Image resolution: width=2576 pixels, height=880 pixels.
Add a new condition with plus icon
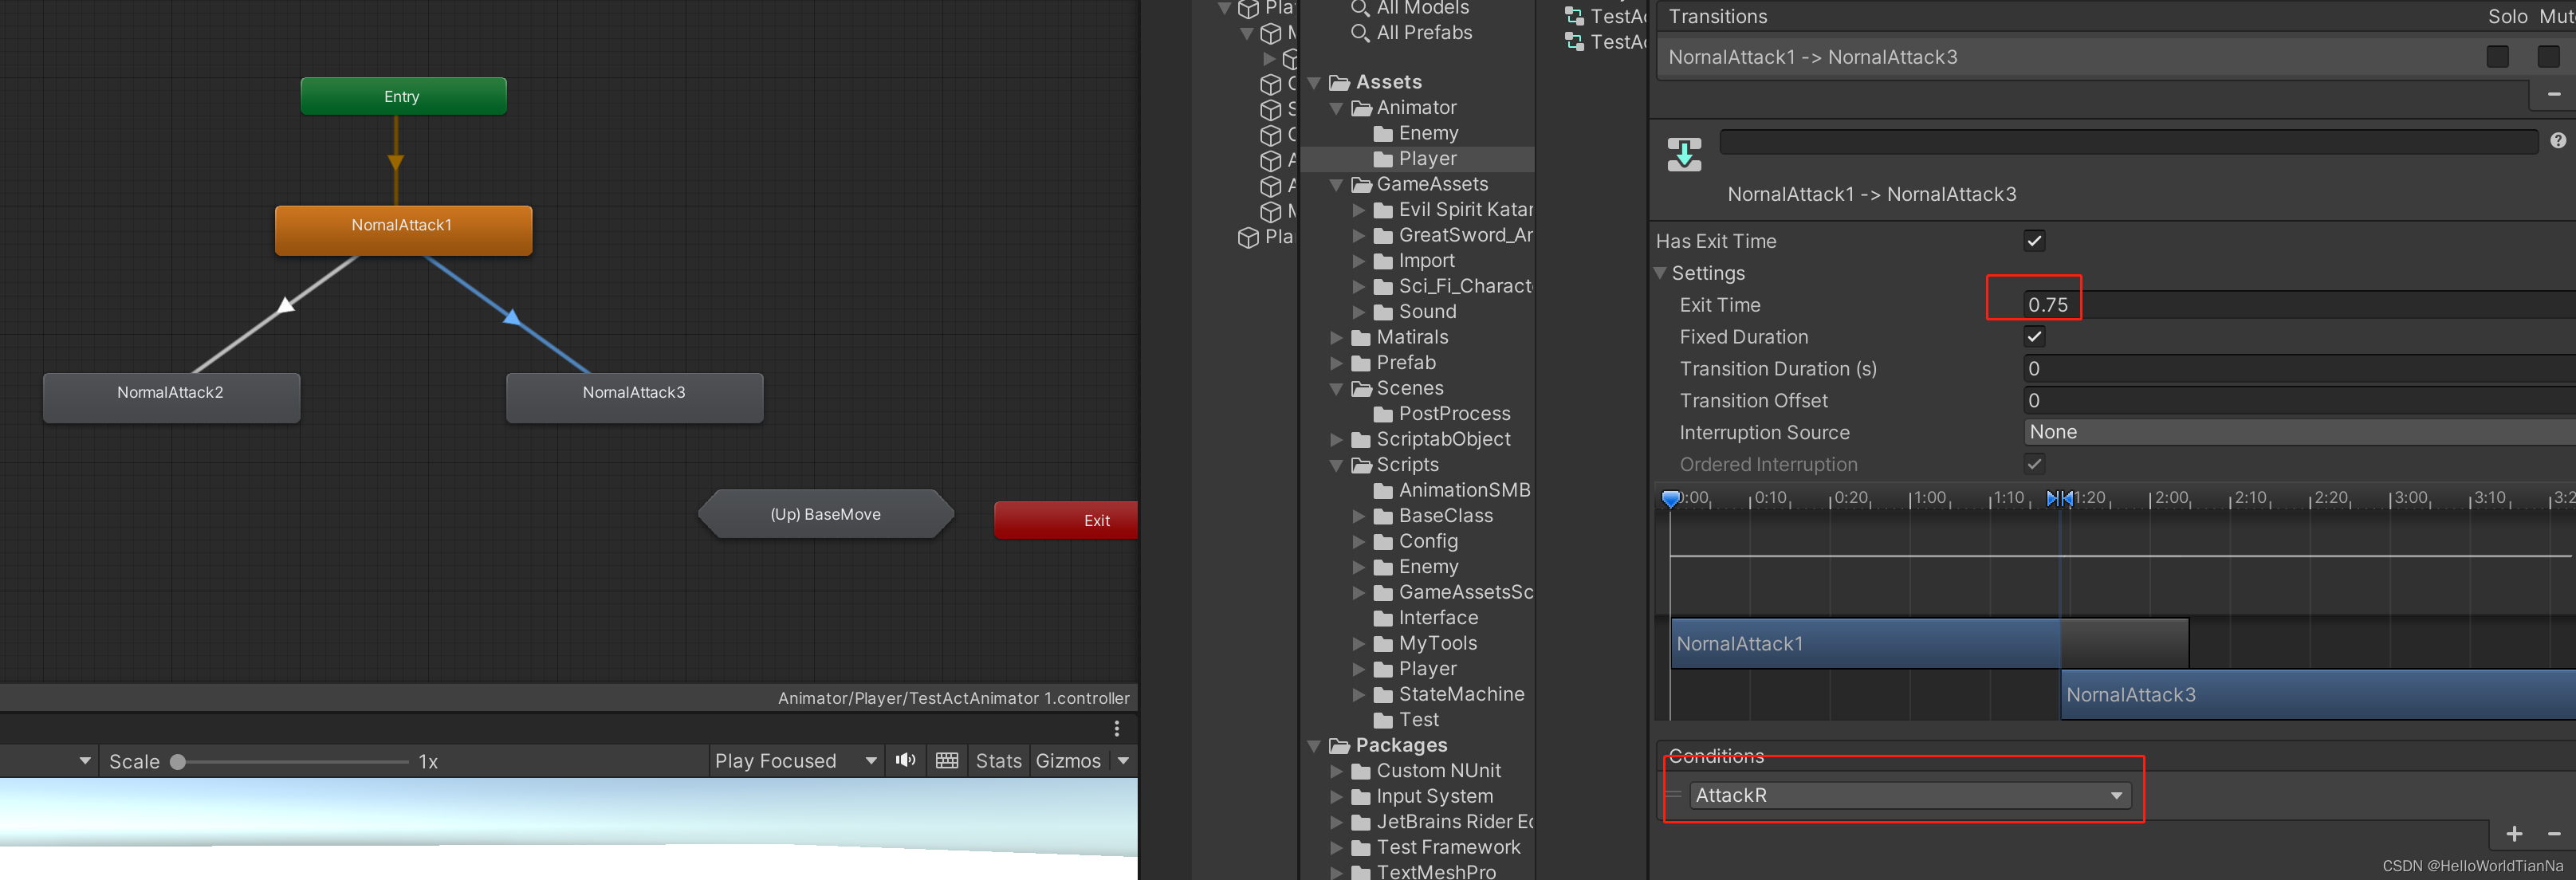(x=2514, y=834)
